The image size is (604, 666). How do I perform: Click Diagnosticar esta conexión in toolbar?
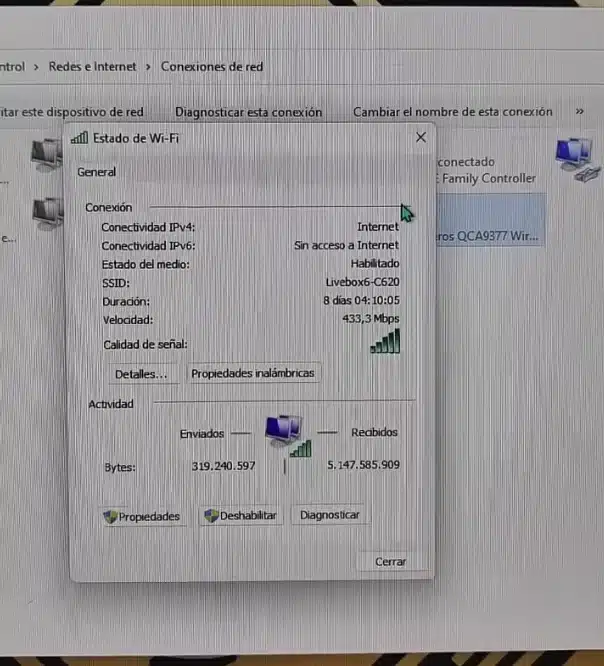(x=248, y=112)
